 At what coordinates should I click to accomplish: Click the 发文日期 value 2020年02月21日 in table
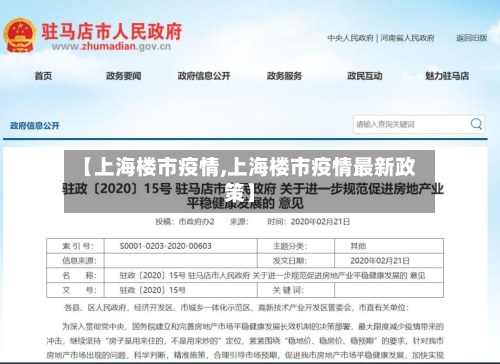tap(380, 261)
